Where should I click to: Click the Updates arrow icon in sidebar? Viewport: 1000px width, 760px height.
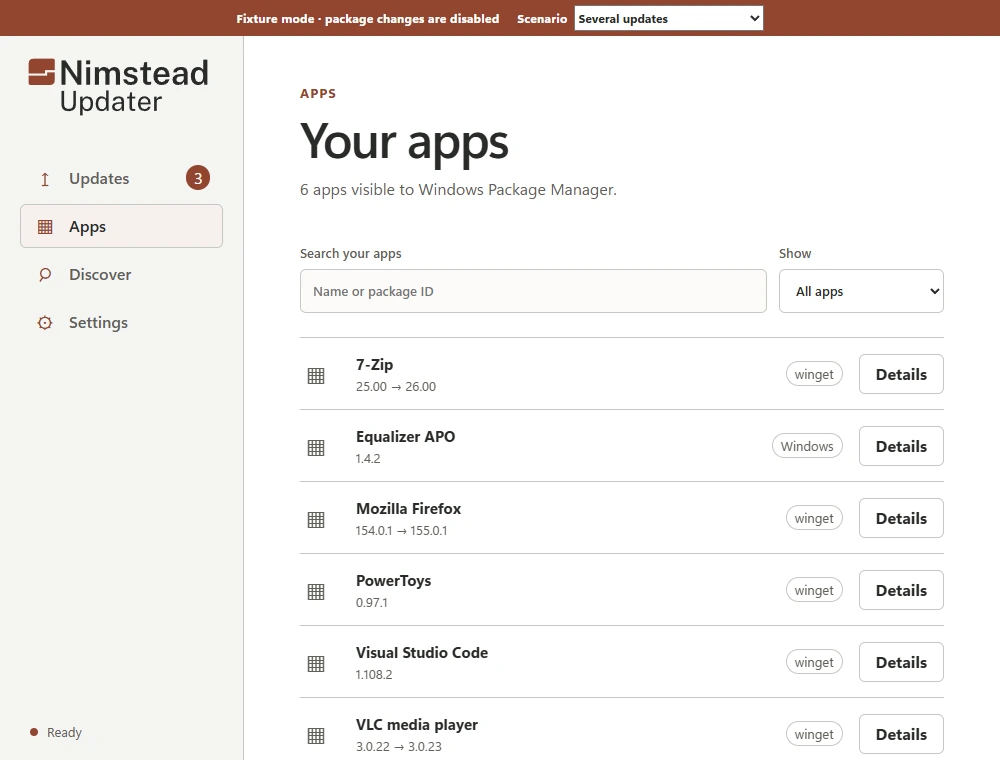tap(45, 179)
